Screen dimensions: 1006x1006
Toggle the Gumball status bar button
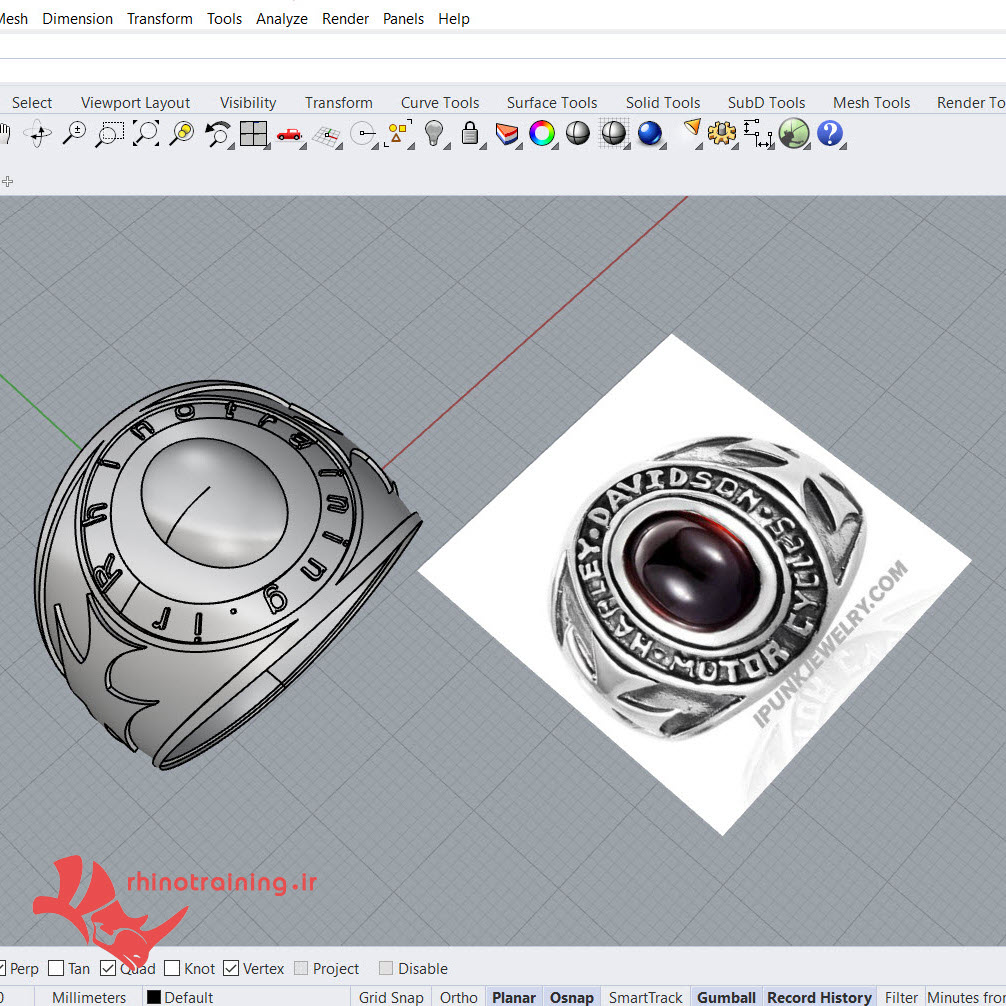[x=726, y=997]
